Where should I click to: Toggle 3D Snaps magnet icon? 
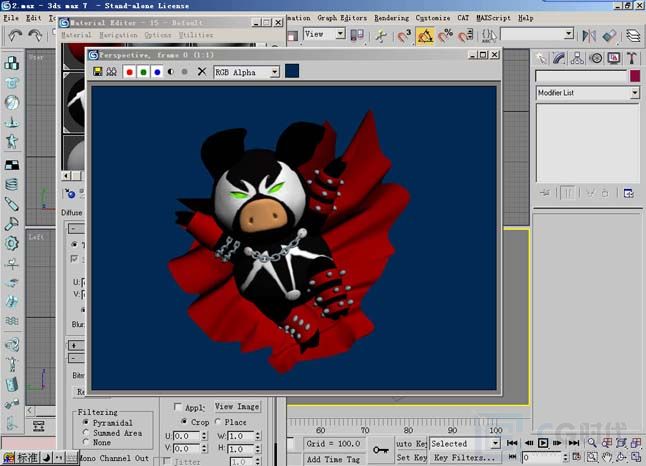pyautogui.click(x=404, y=36)
